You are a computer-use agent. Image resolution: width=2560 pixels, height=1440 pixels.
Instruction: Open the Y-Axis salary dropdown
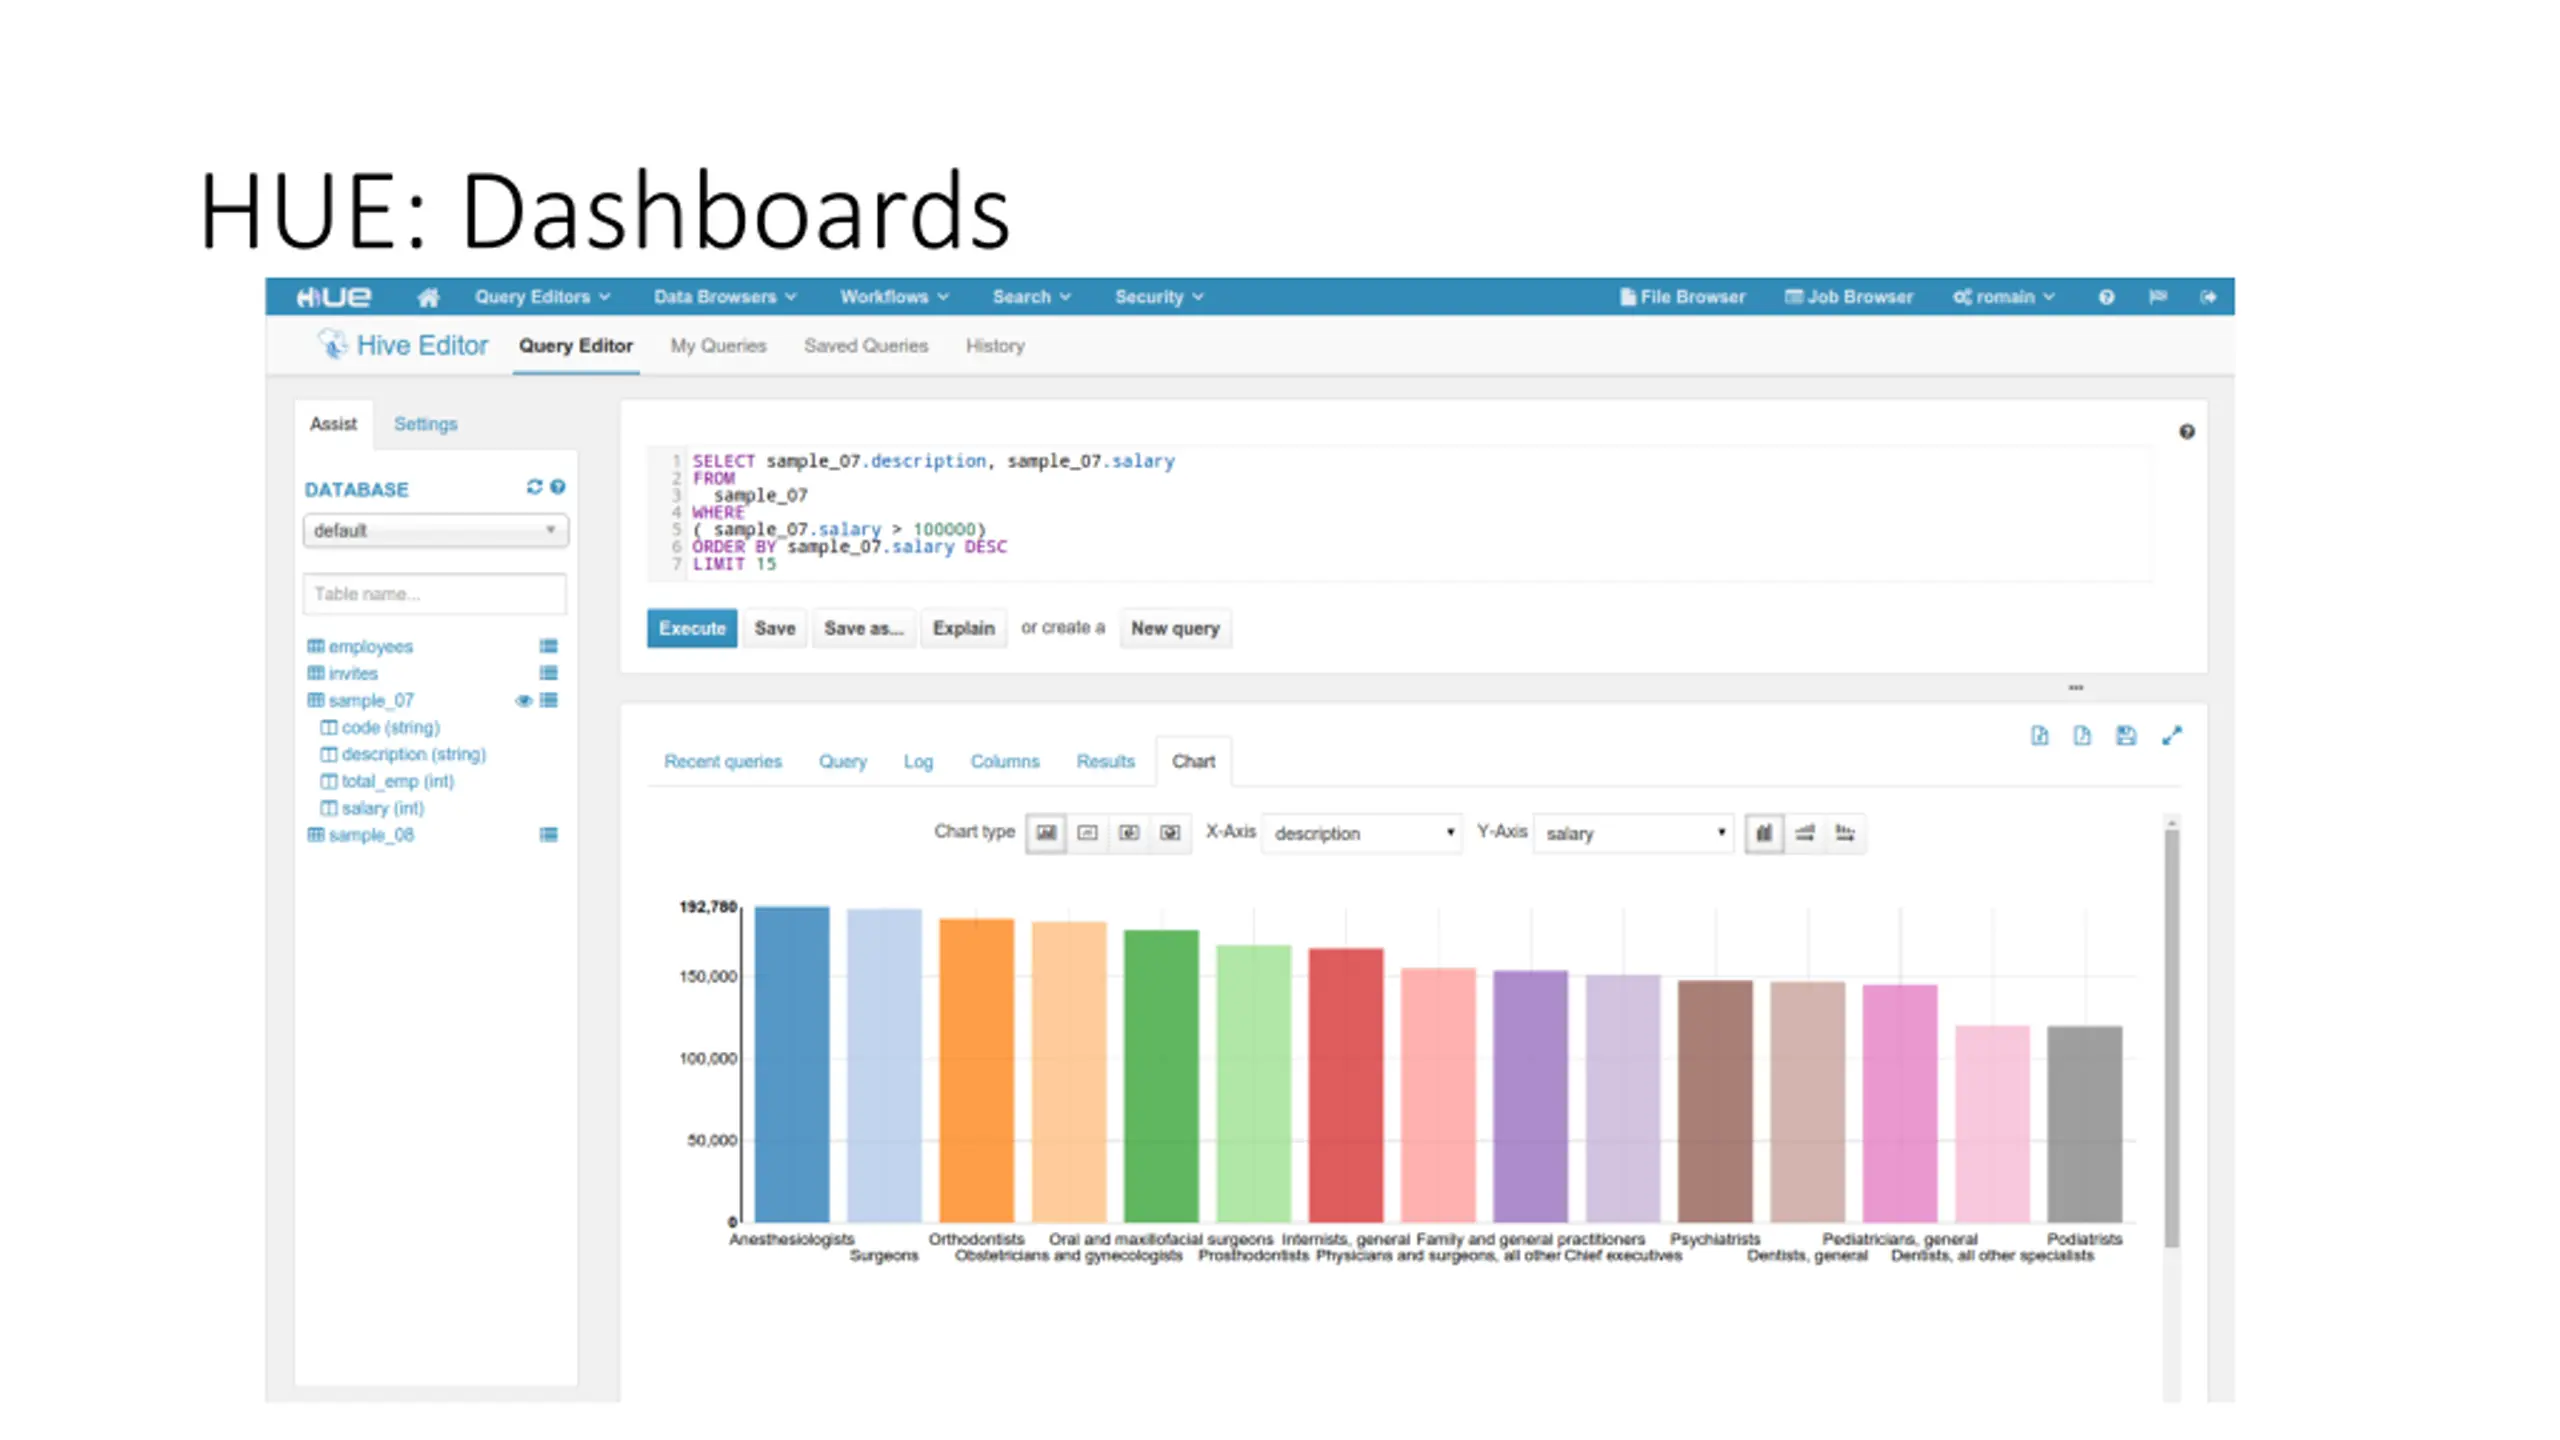tap(1633, 833)
